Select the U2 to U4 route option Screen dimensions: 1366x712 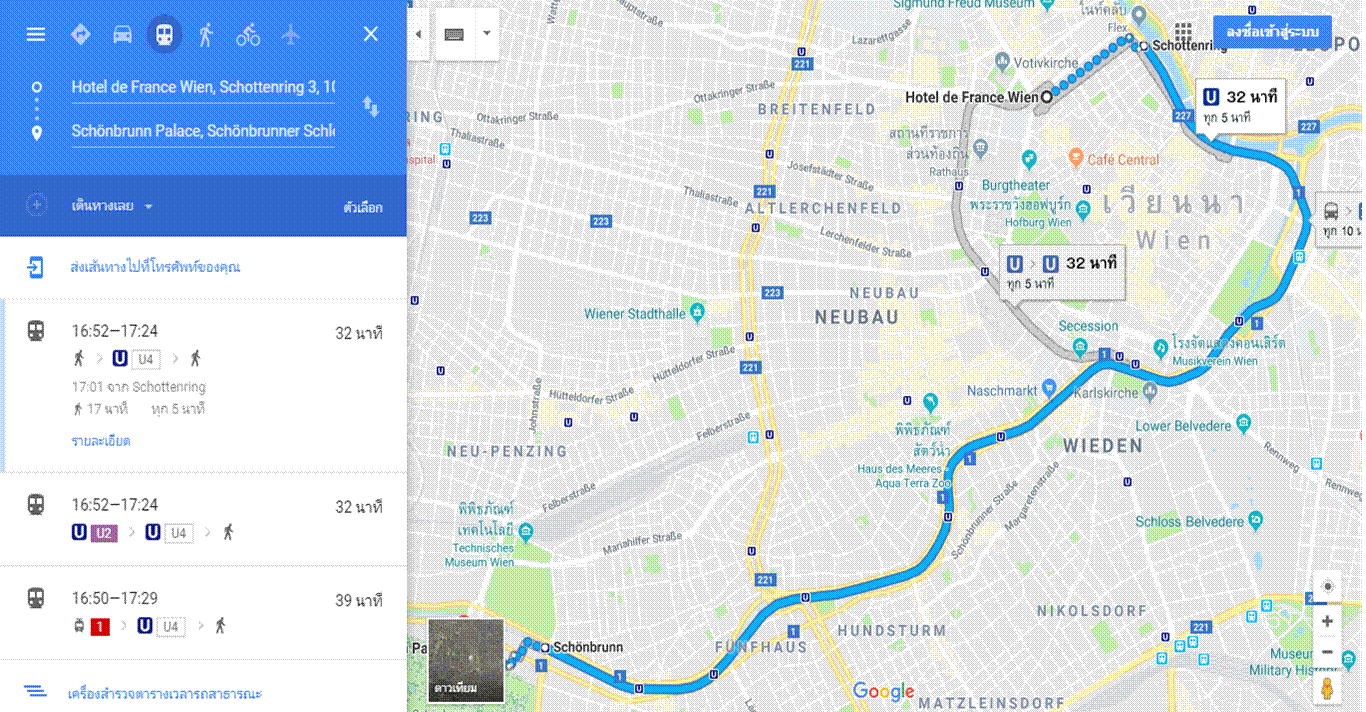coord(203,519)
